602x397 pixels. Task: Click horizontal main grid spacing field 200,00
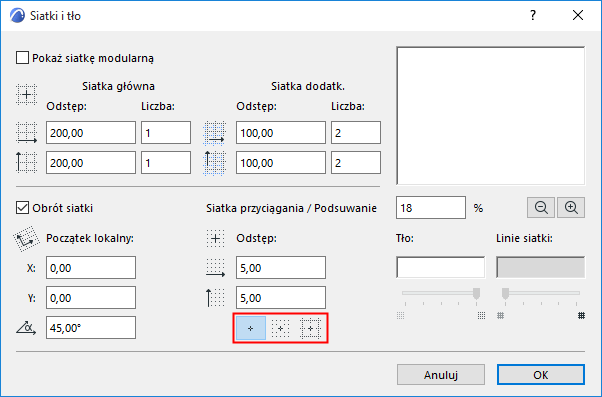point(91,133)
